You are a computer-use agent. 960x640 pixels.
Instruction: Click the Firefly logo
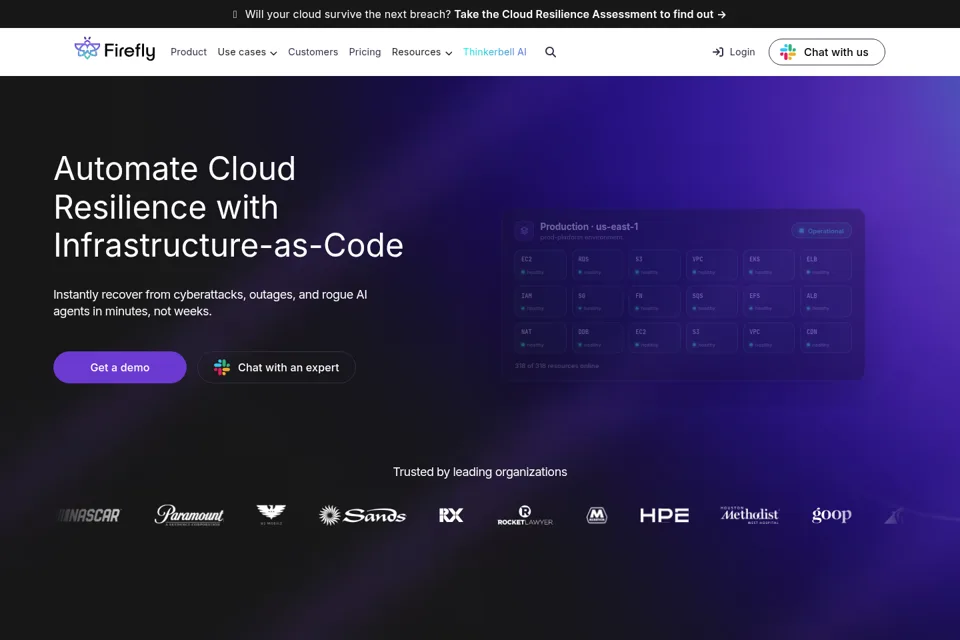tap(114, 50)
